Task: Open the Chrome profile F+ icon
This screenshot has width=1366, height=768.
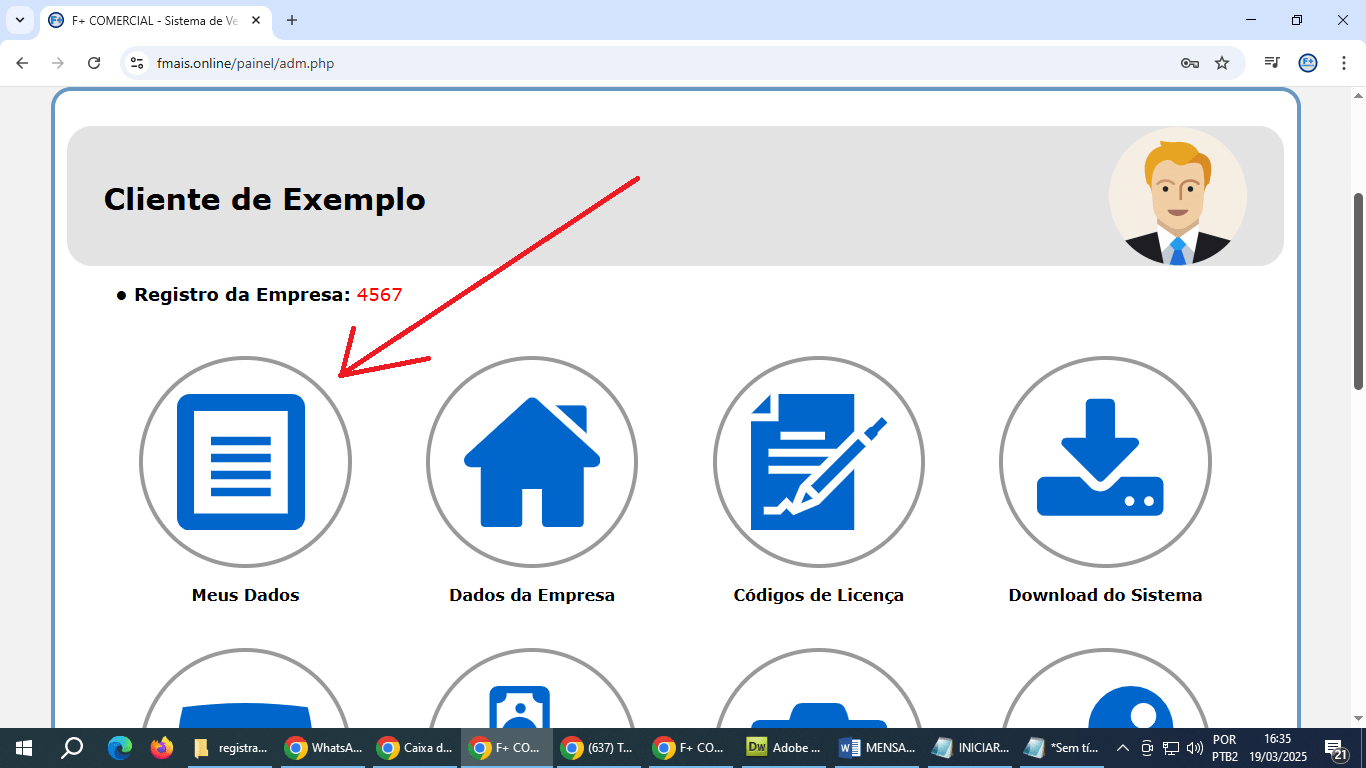Action: coord(1308,63)
